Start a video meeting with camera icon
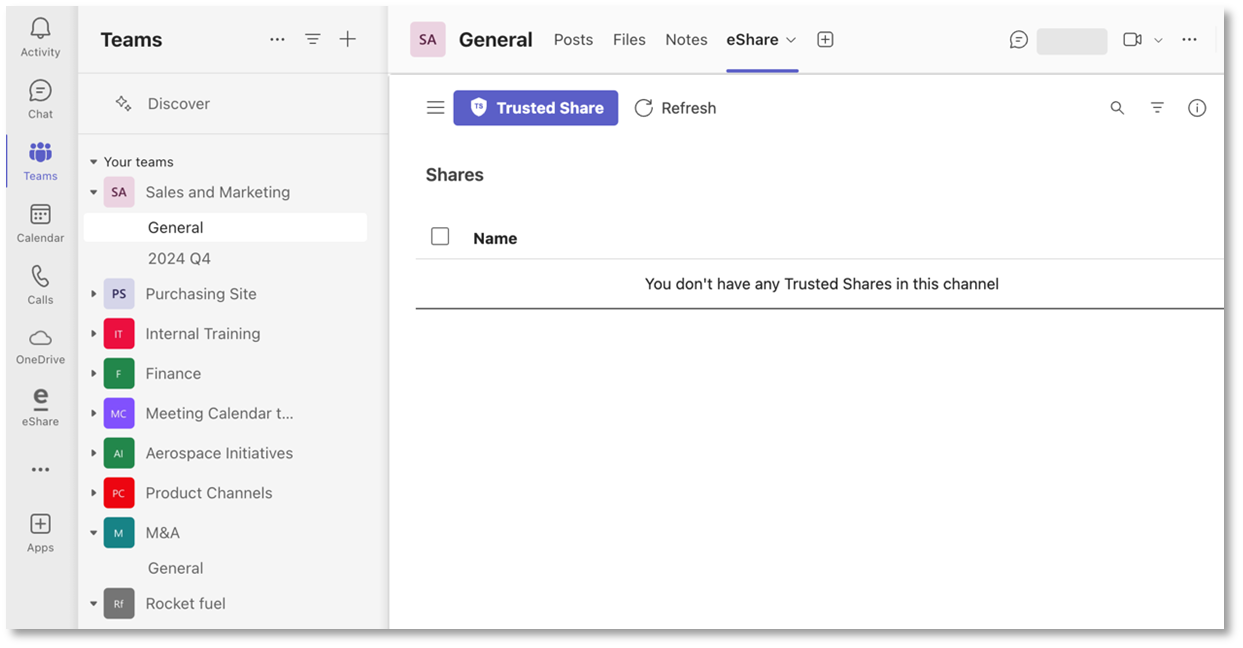The image size is (1243, 648). click(1132, 40)
